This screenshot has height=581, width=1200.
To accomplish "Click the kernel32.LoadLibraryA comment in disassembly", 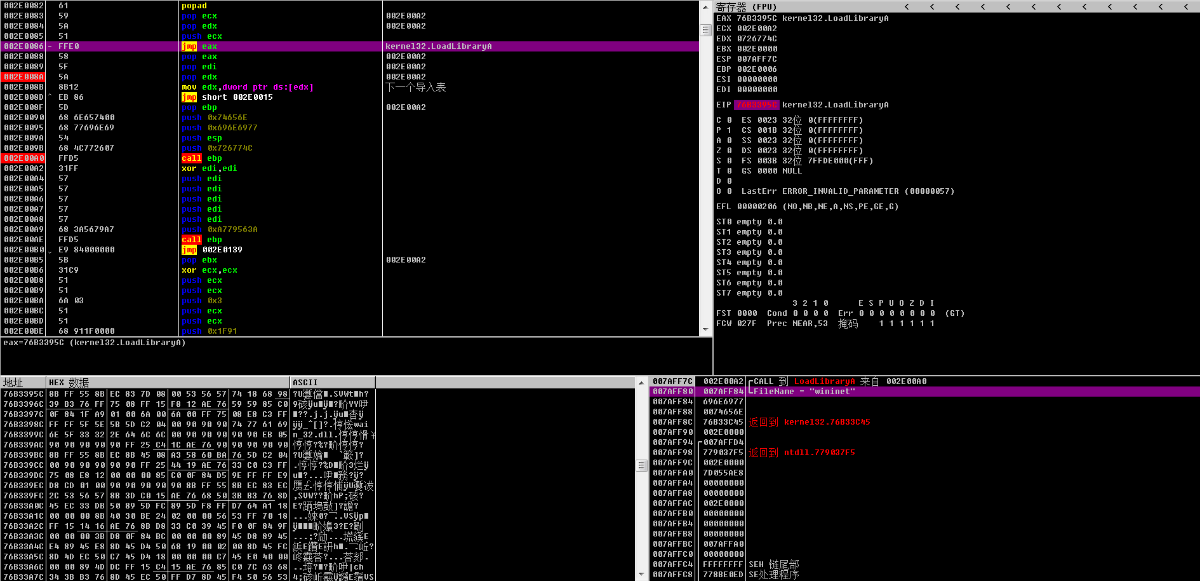I will 438,46.
